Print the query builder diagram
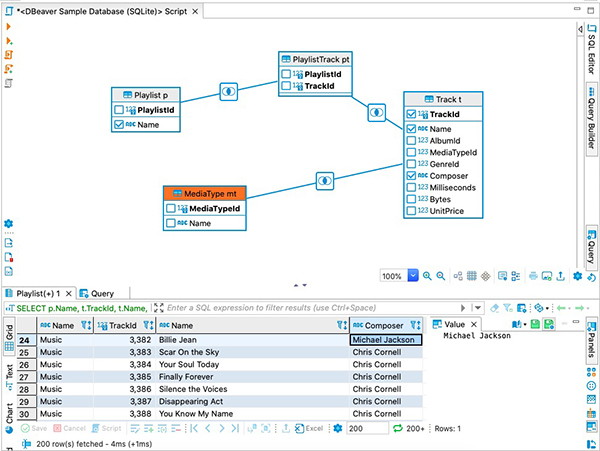The image size is (600, 451). click(533, 276)
